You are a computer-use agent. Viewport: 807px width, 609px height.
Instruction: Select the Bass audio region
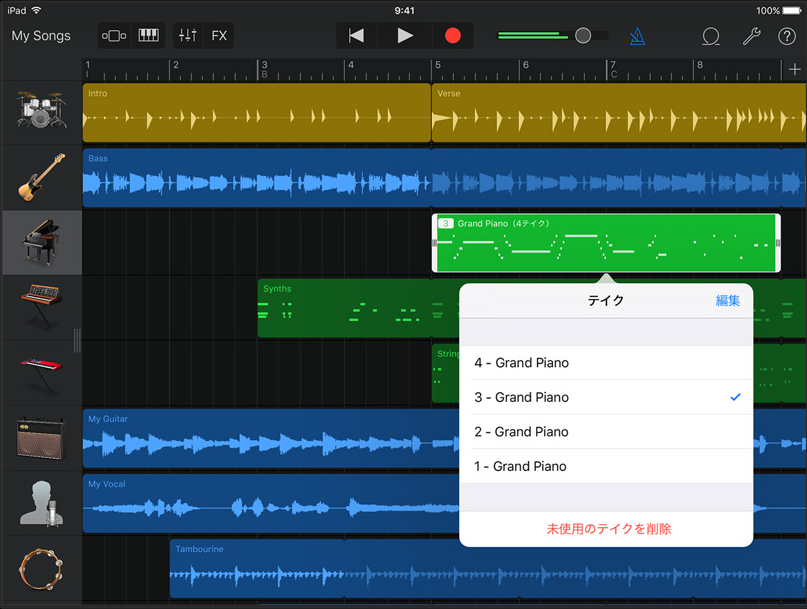click(x=445, y=178)
